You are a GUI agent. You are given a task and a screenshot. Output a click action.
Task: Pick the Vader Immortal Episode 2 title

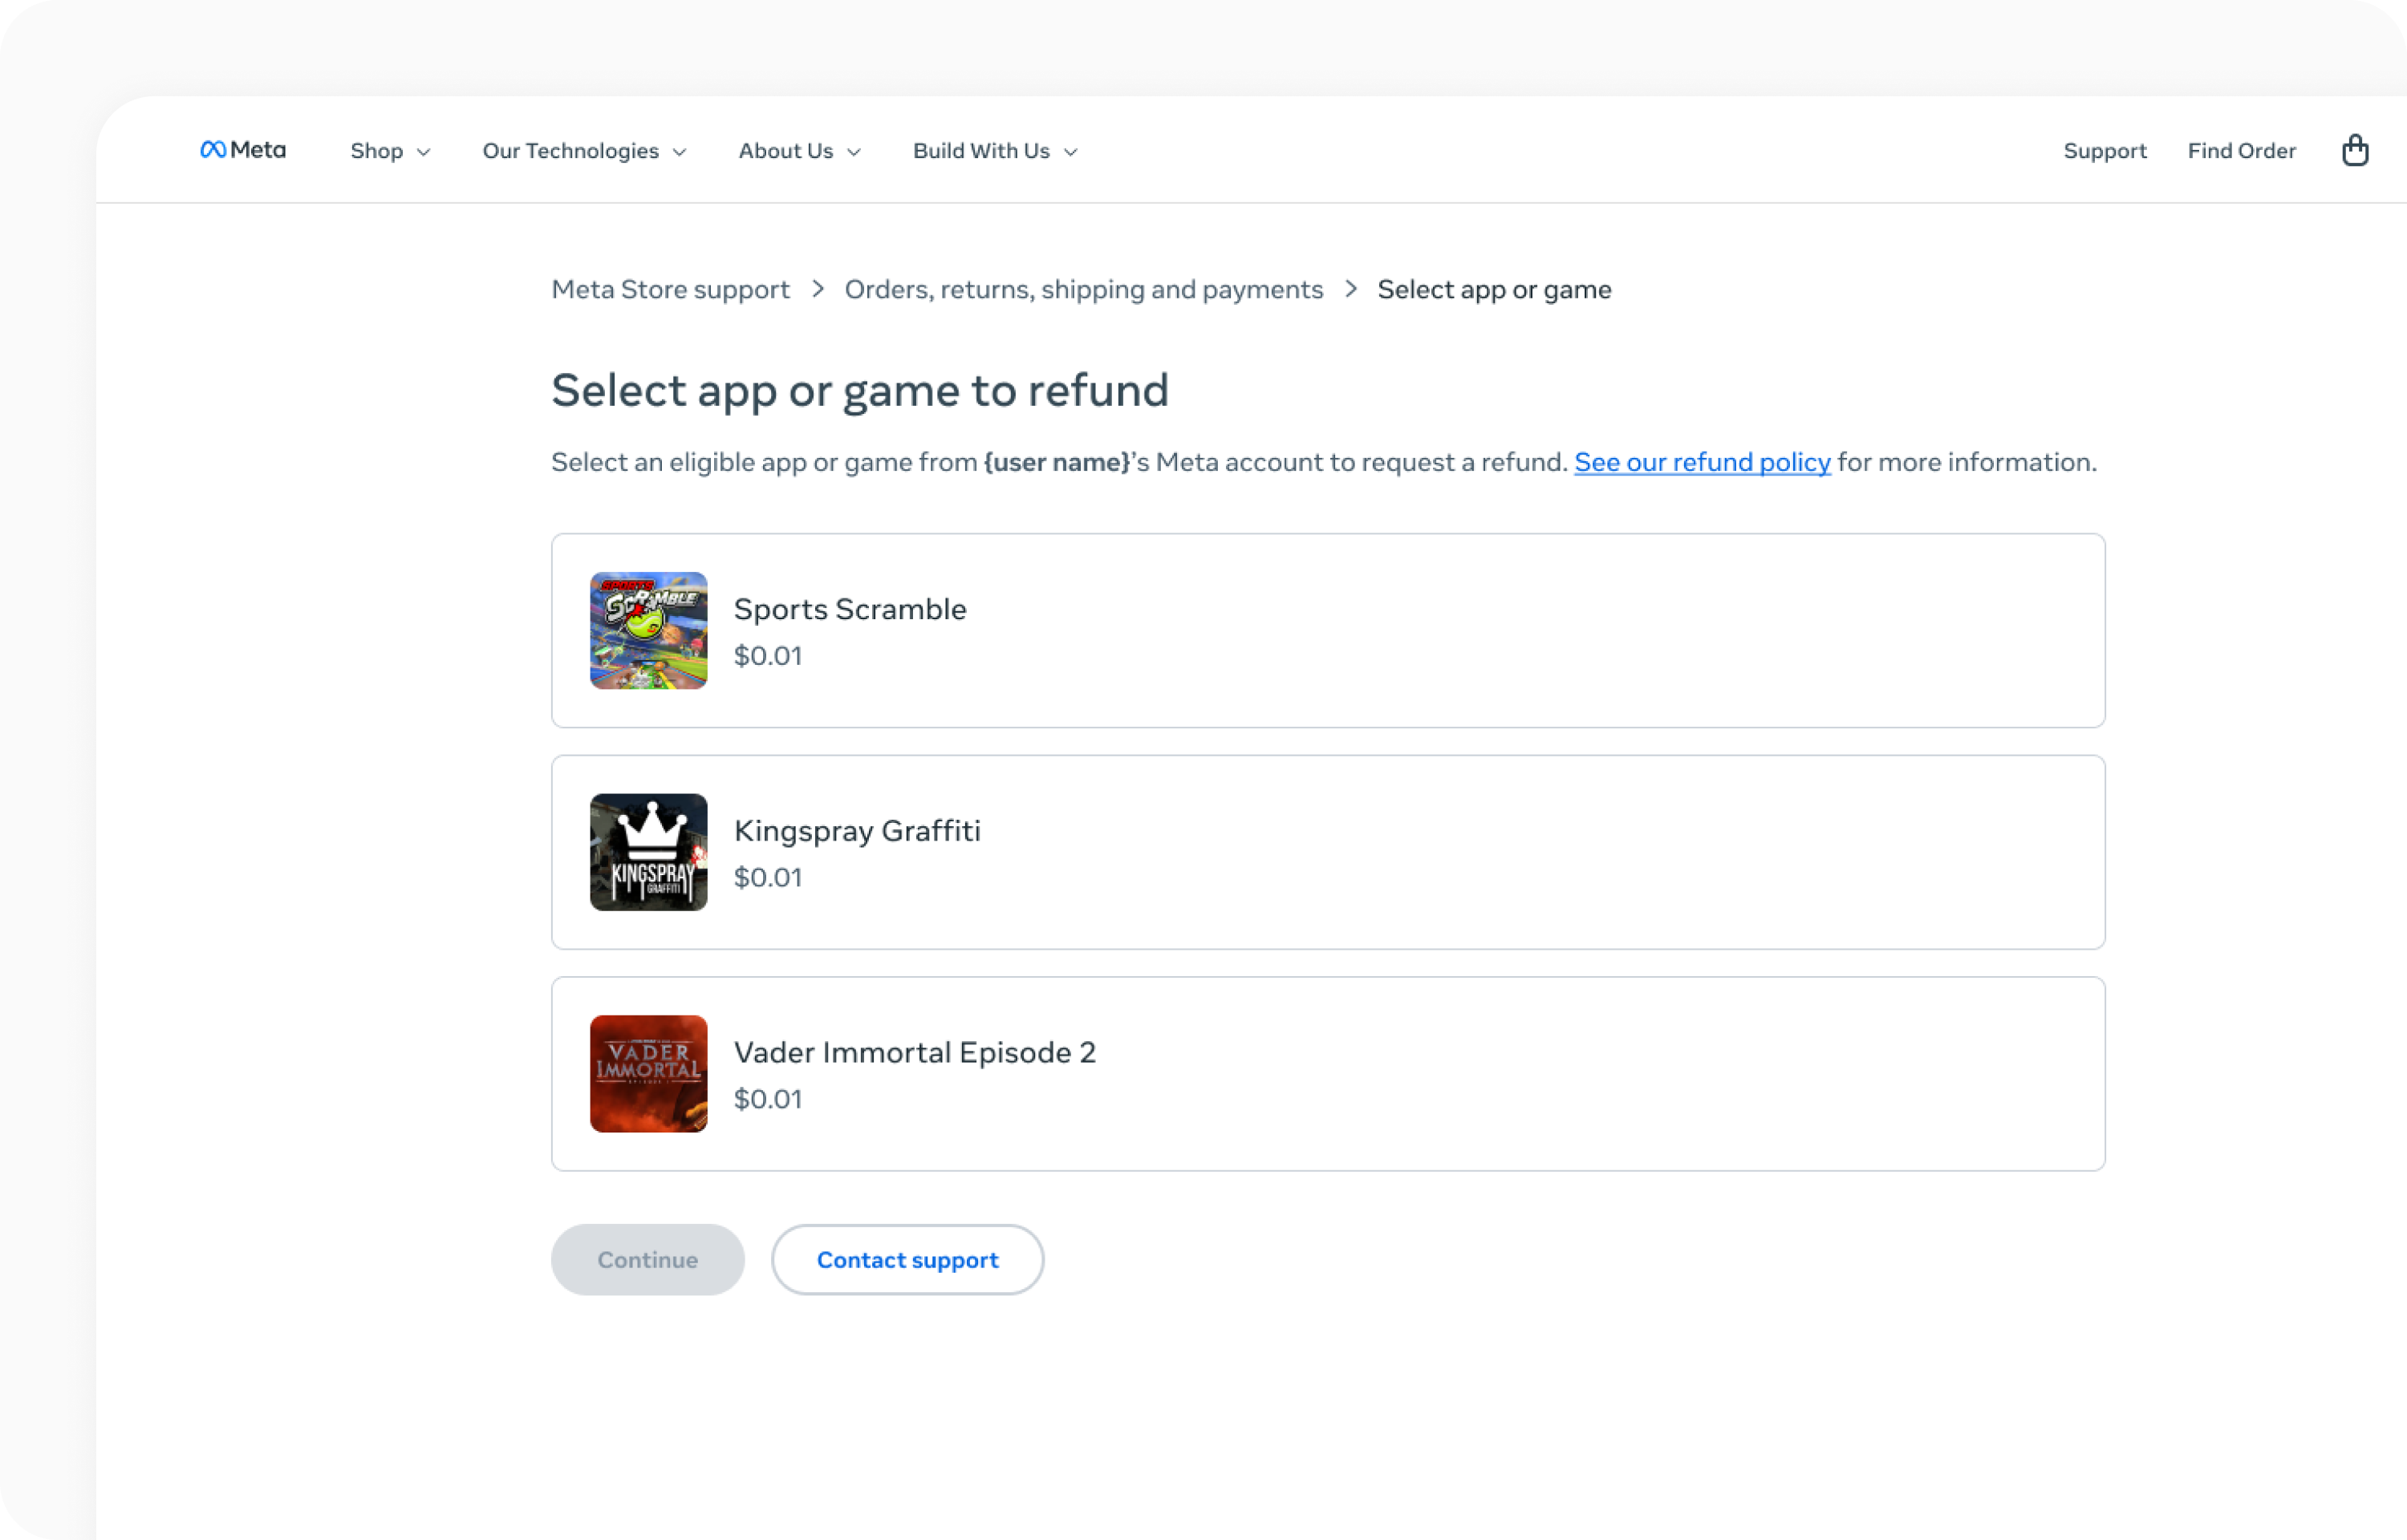pos(914,1052)
